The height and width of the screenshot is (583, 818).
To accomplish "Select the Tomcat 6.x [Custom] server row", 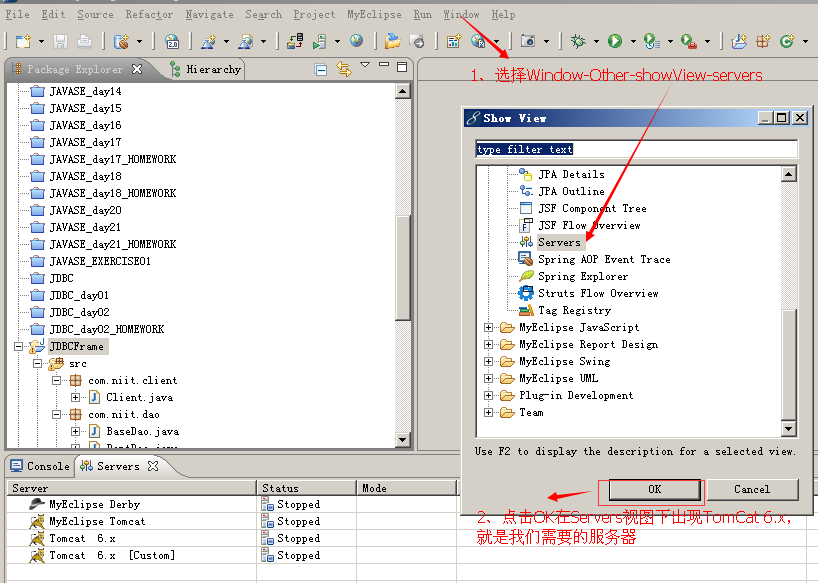I will tap(112, 555).
